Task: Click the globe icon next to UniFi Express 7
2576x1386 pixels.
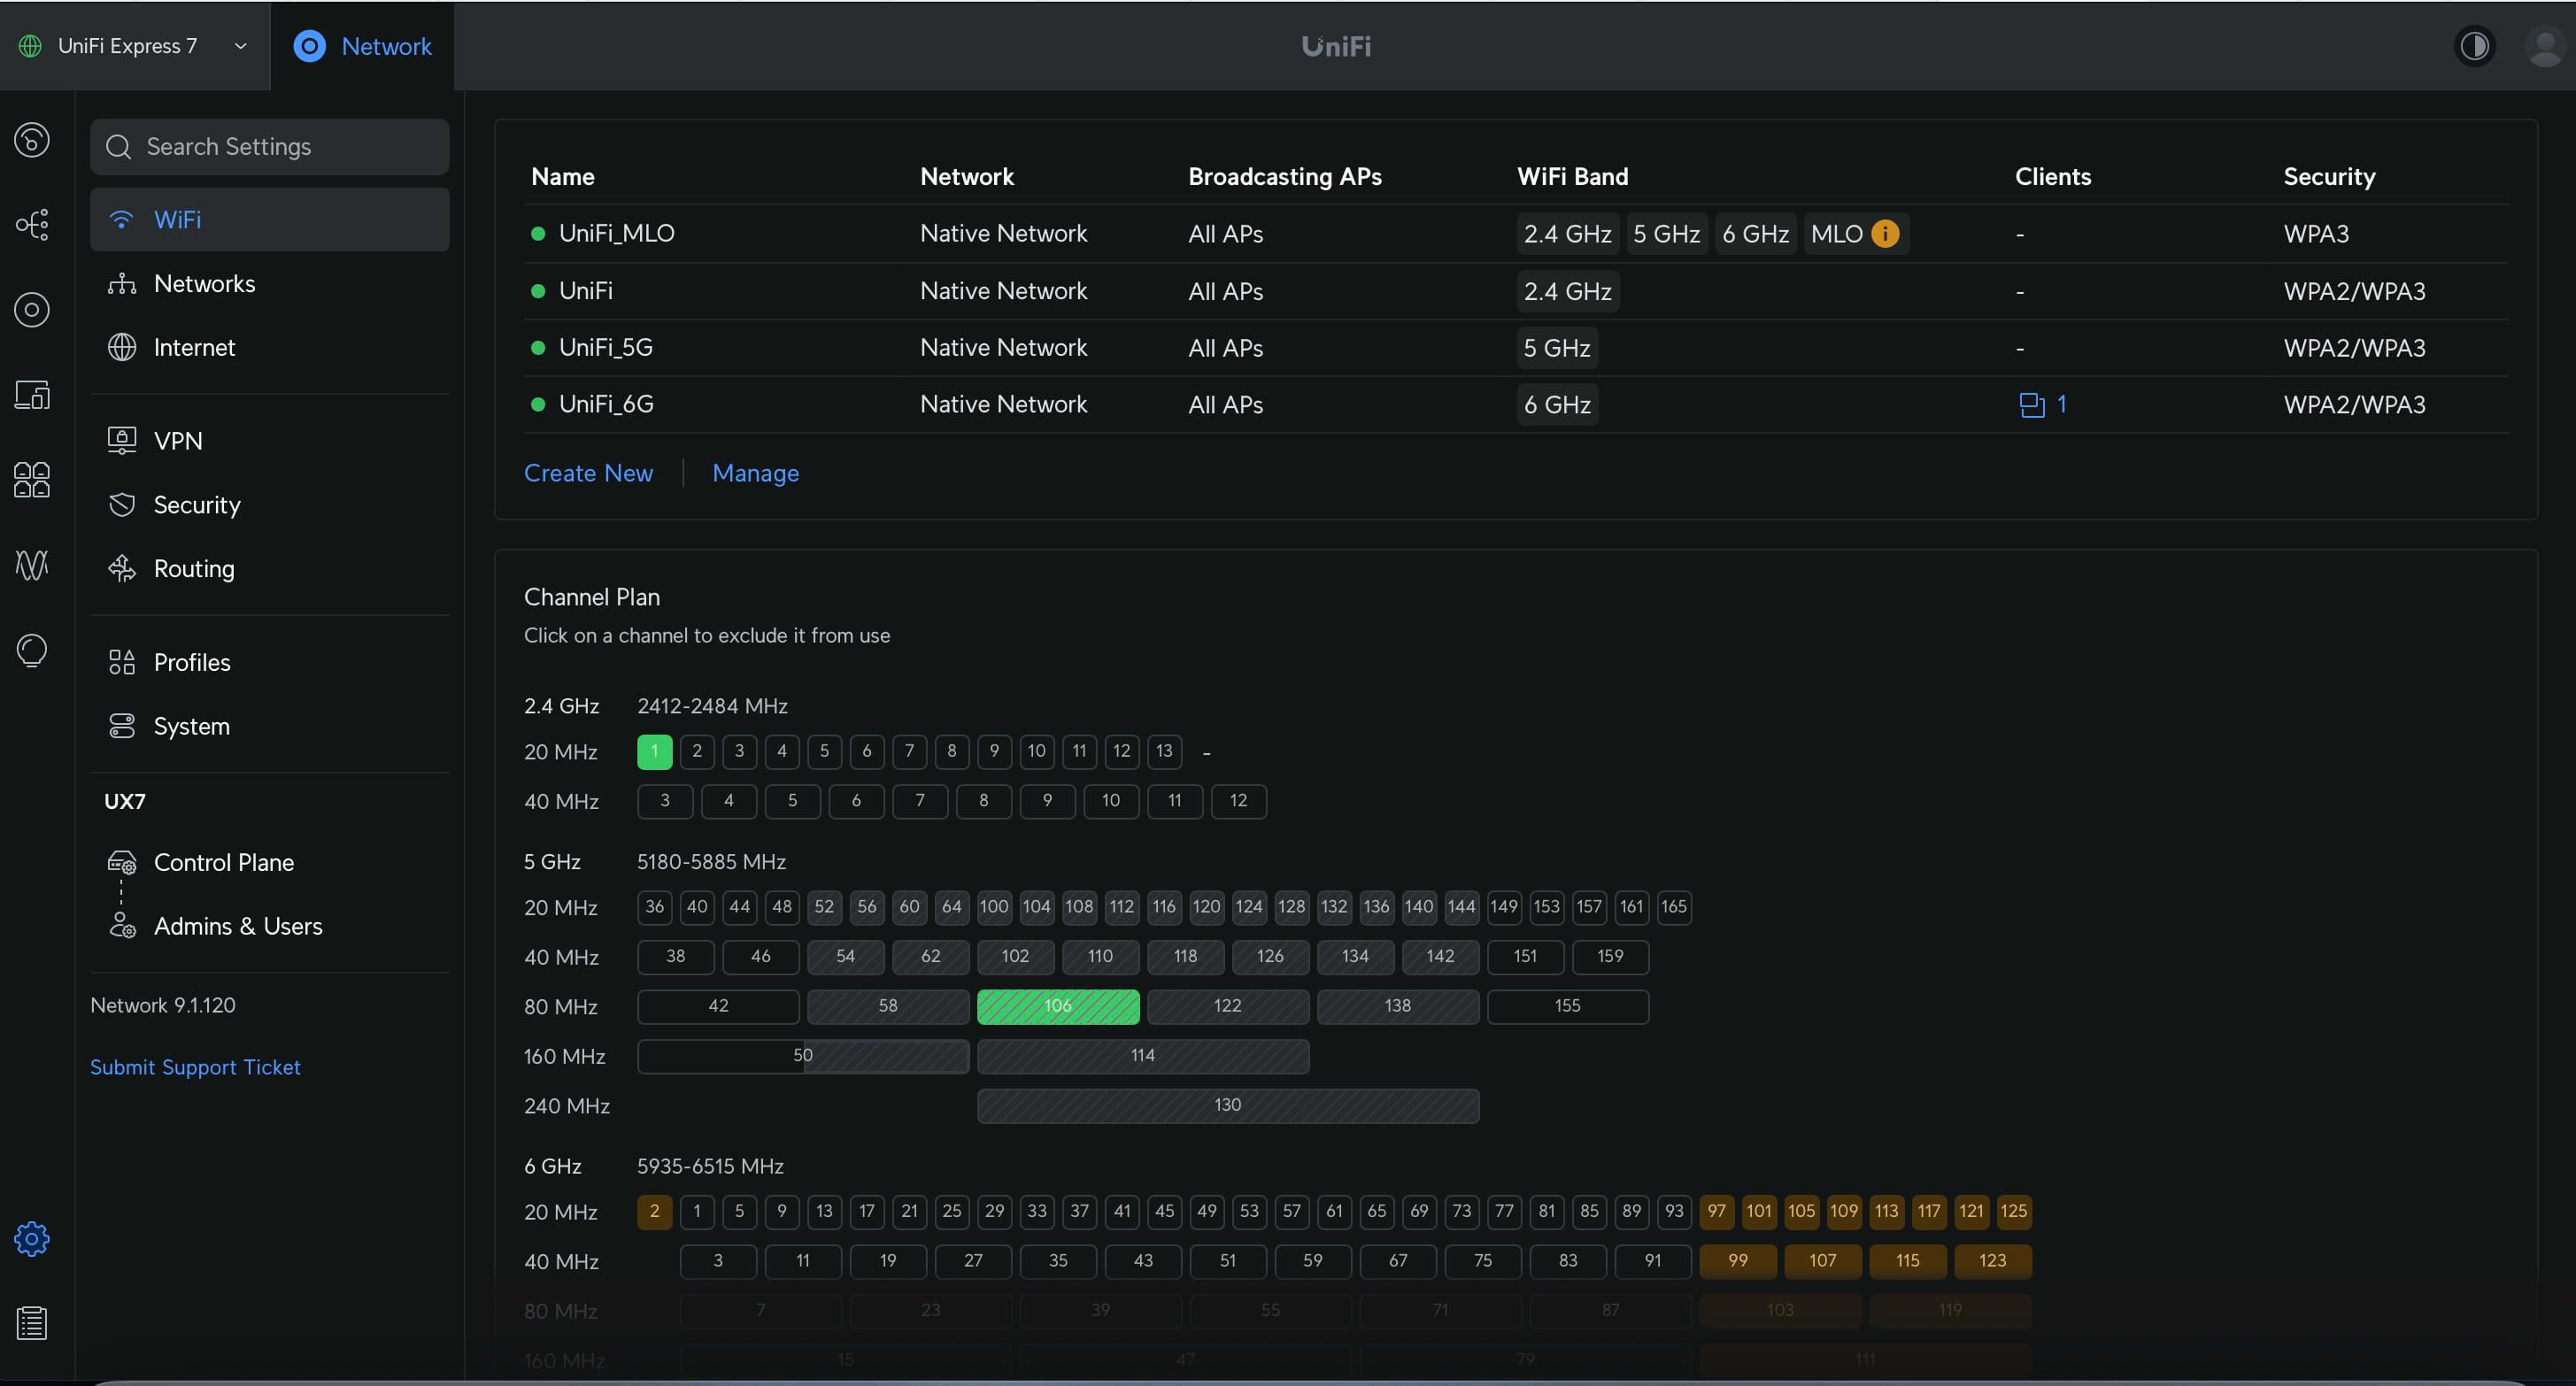Action: pos(31,46)
